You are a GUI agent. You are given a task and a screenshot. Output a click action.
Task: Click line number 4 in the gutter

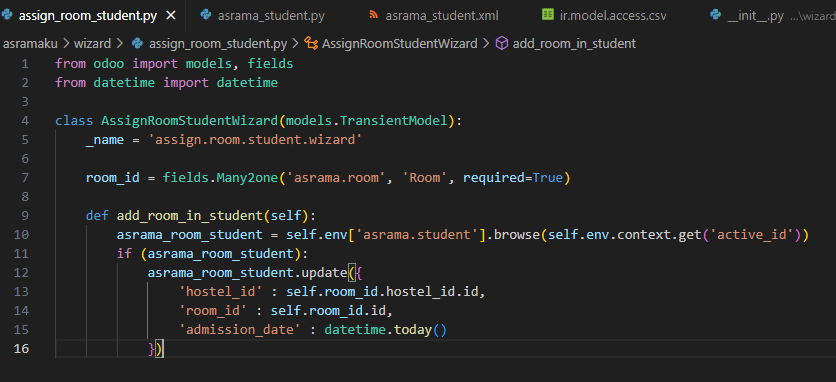point(26,121)
